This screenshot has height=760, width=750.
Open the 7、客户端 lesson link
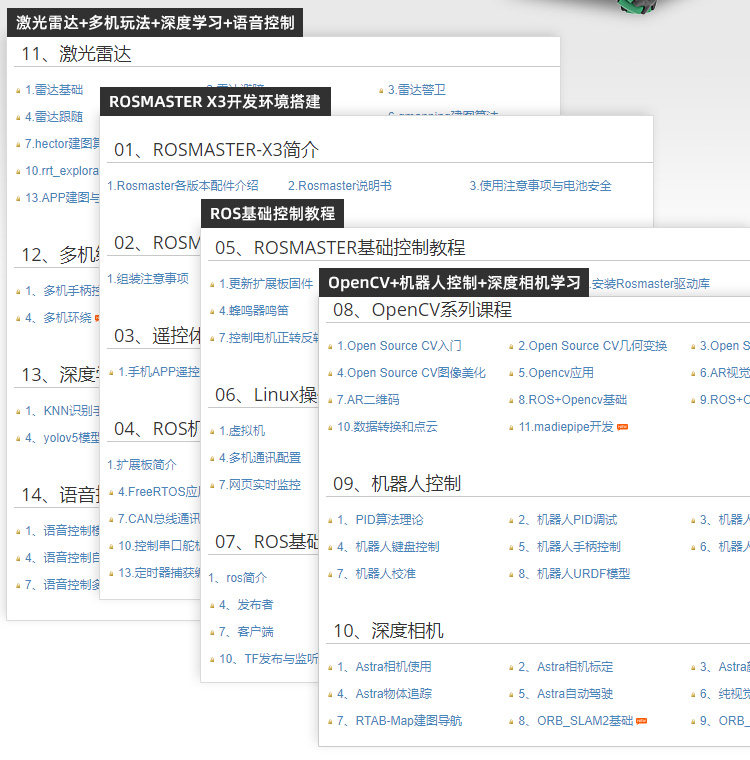click(x=246, y=632)
